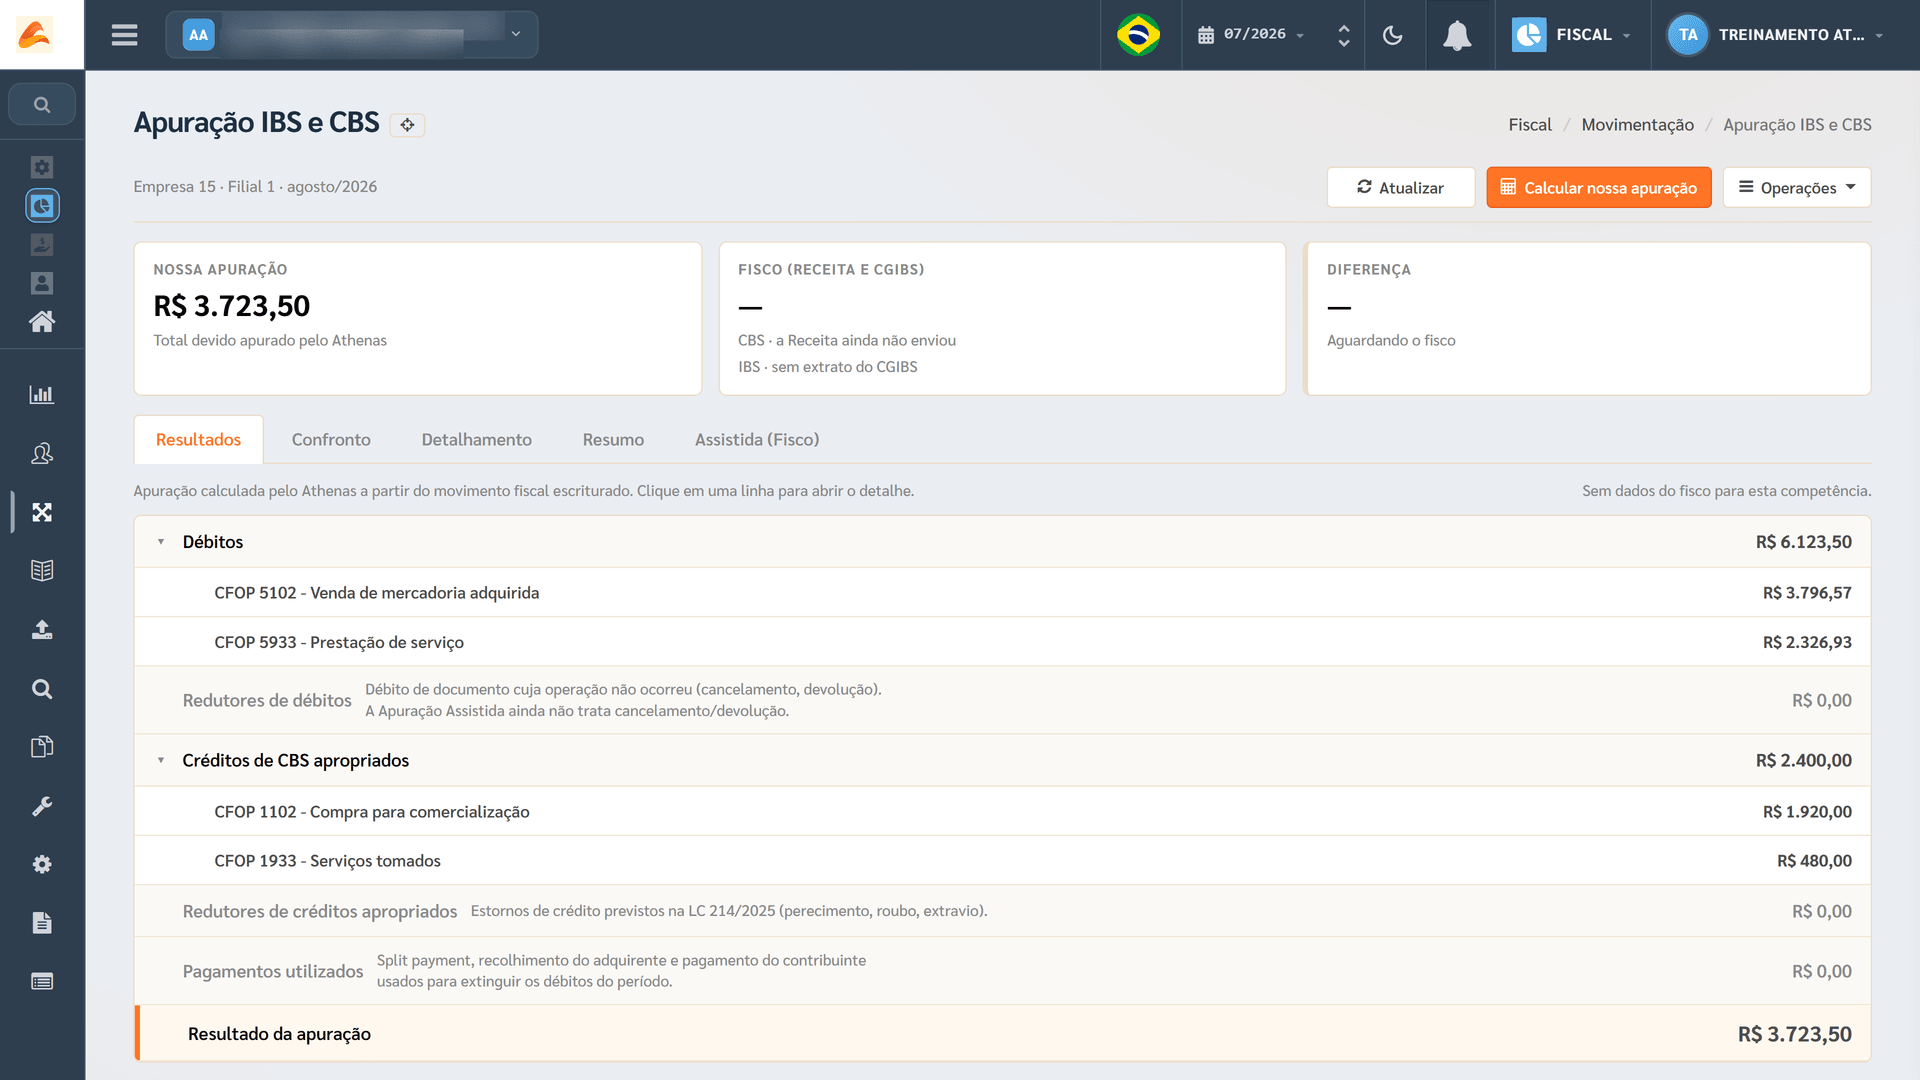Click the sidebar search box
Image resolution: width=1920 pixels, height=1080 pixels.
42,104
